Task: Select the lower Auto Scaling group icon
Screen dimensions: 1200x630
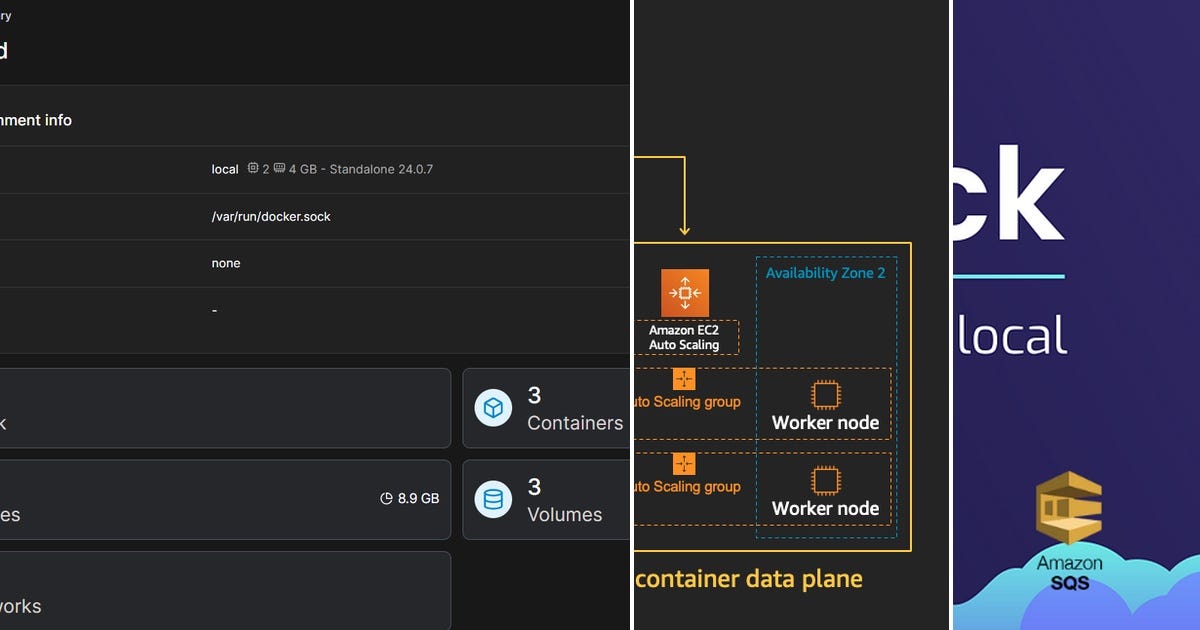Action: 685,464
